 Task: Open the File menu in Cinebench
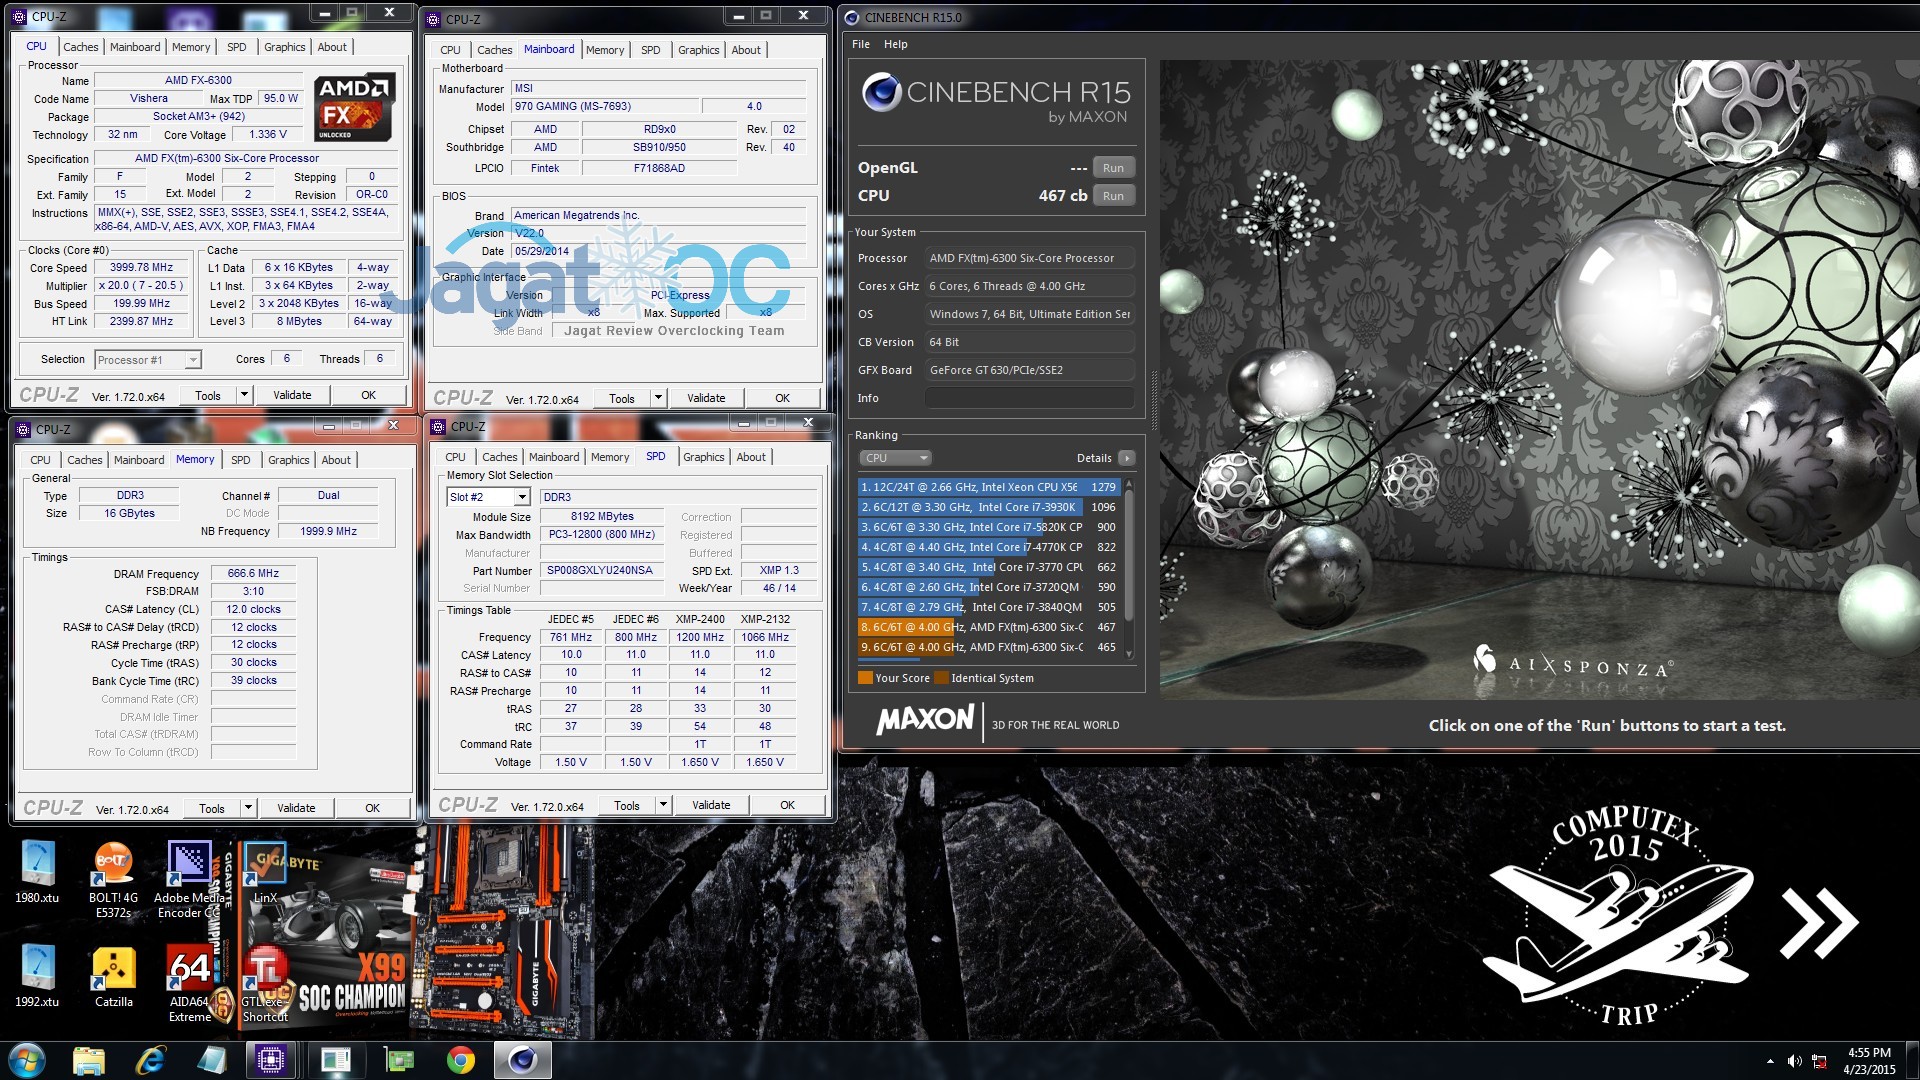coord(861,44)
